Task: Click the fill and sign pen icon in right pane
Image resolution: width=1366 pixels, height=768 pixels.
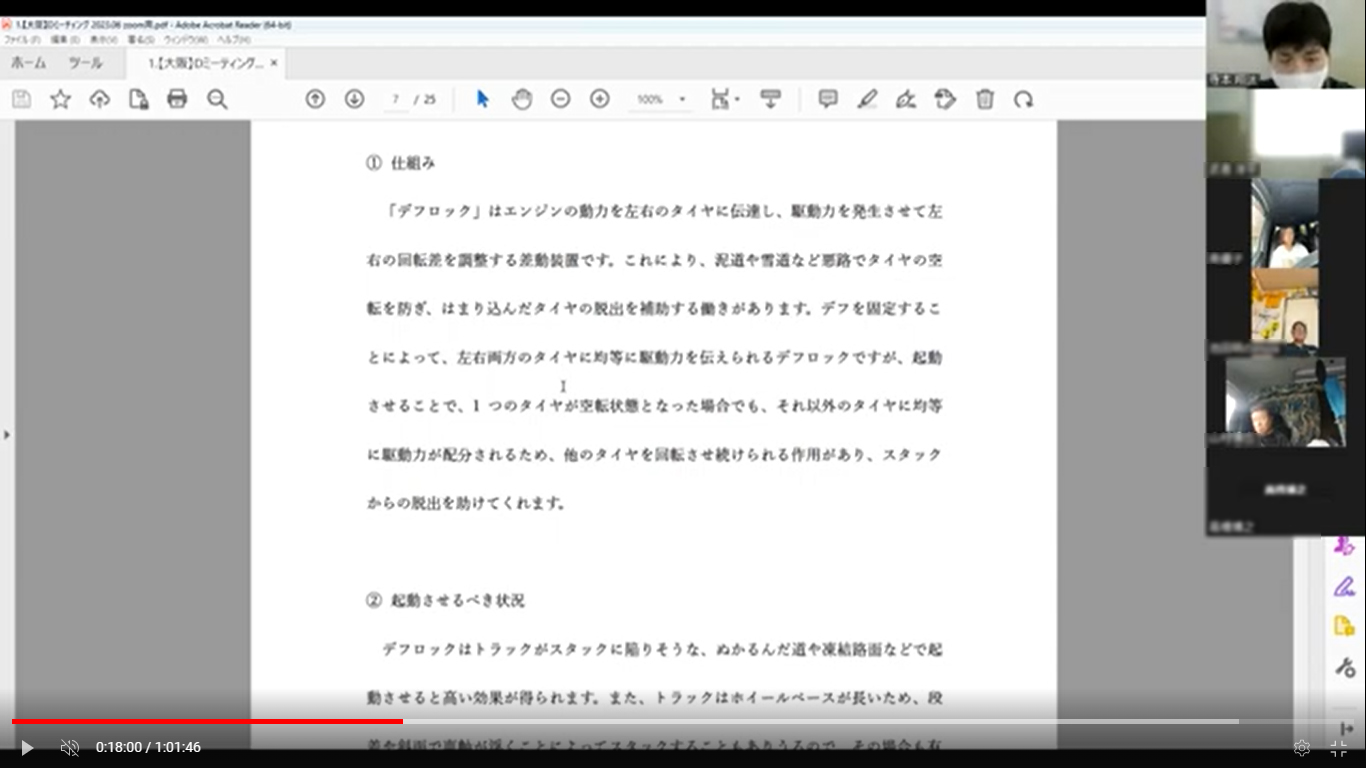Action: pos(1344,586)
